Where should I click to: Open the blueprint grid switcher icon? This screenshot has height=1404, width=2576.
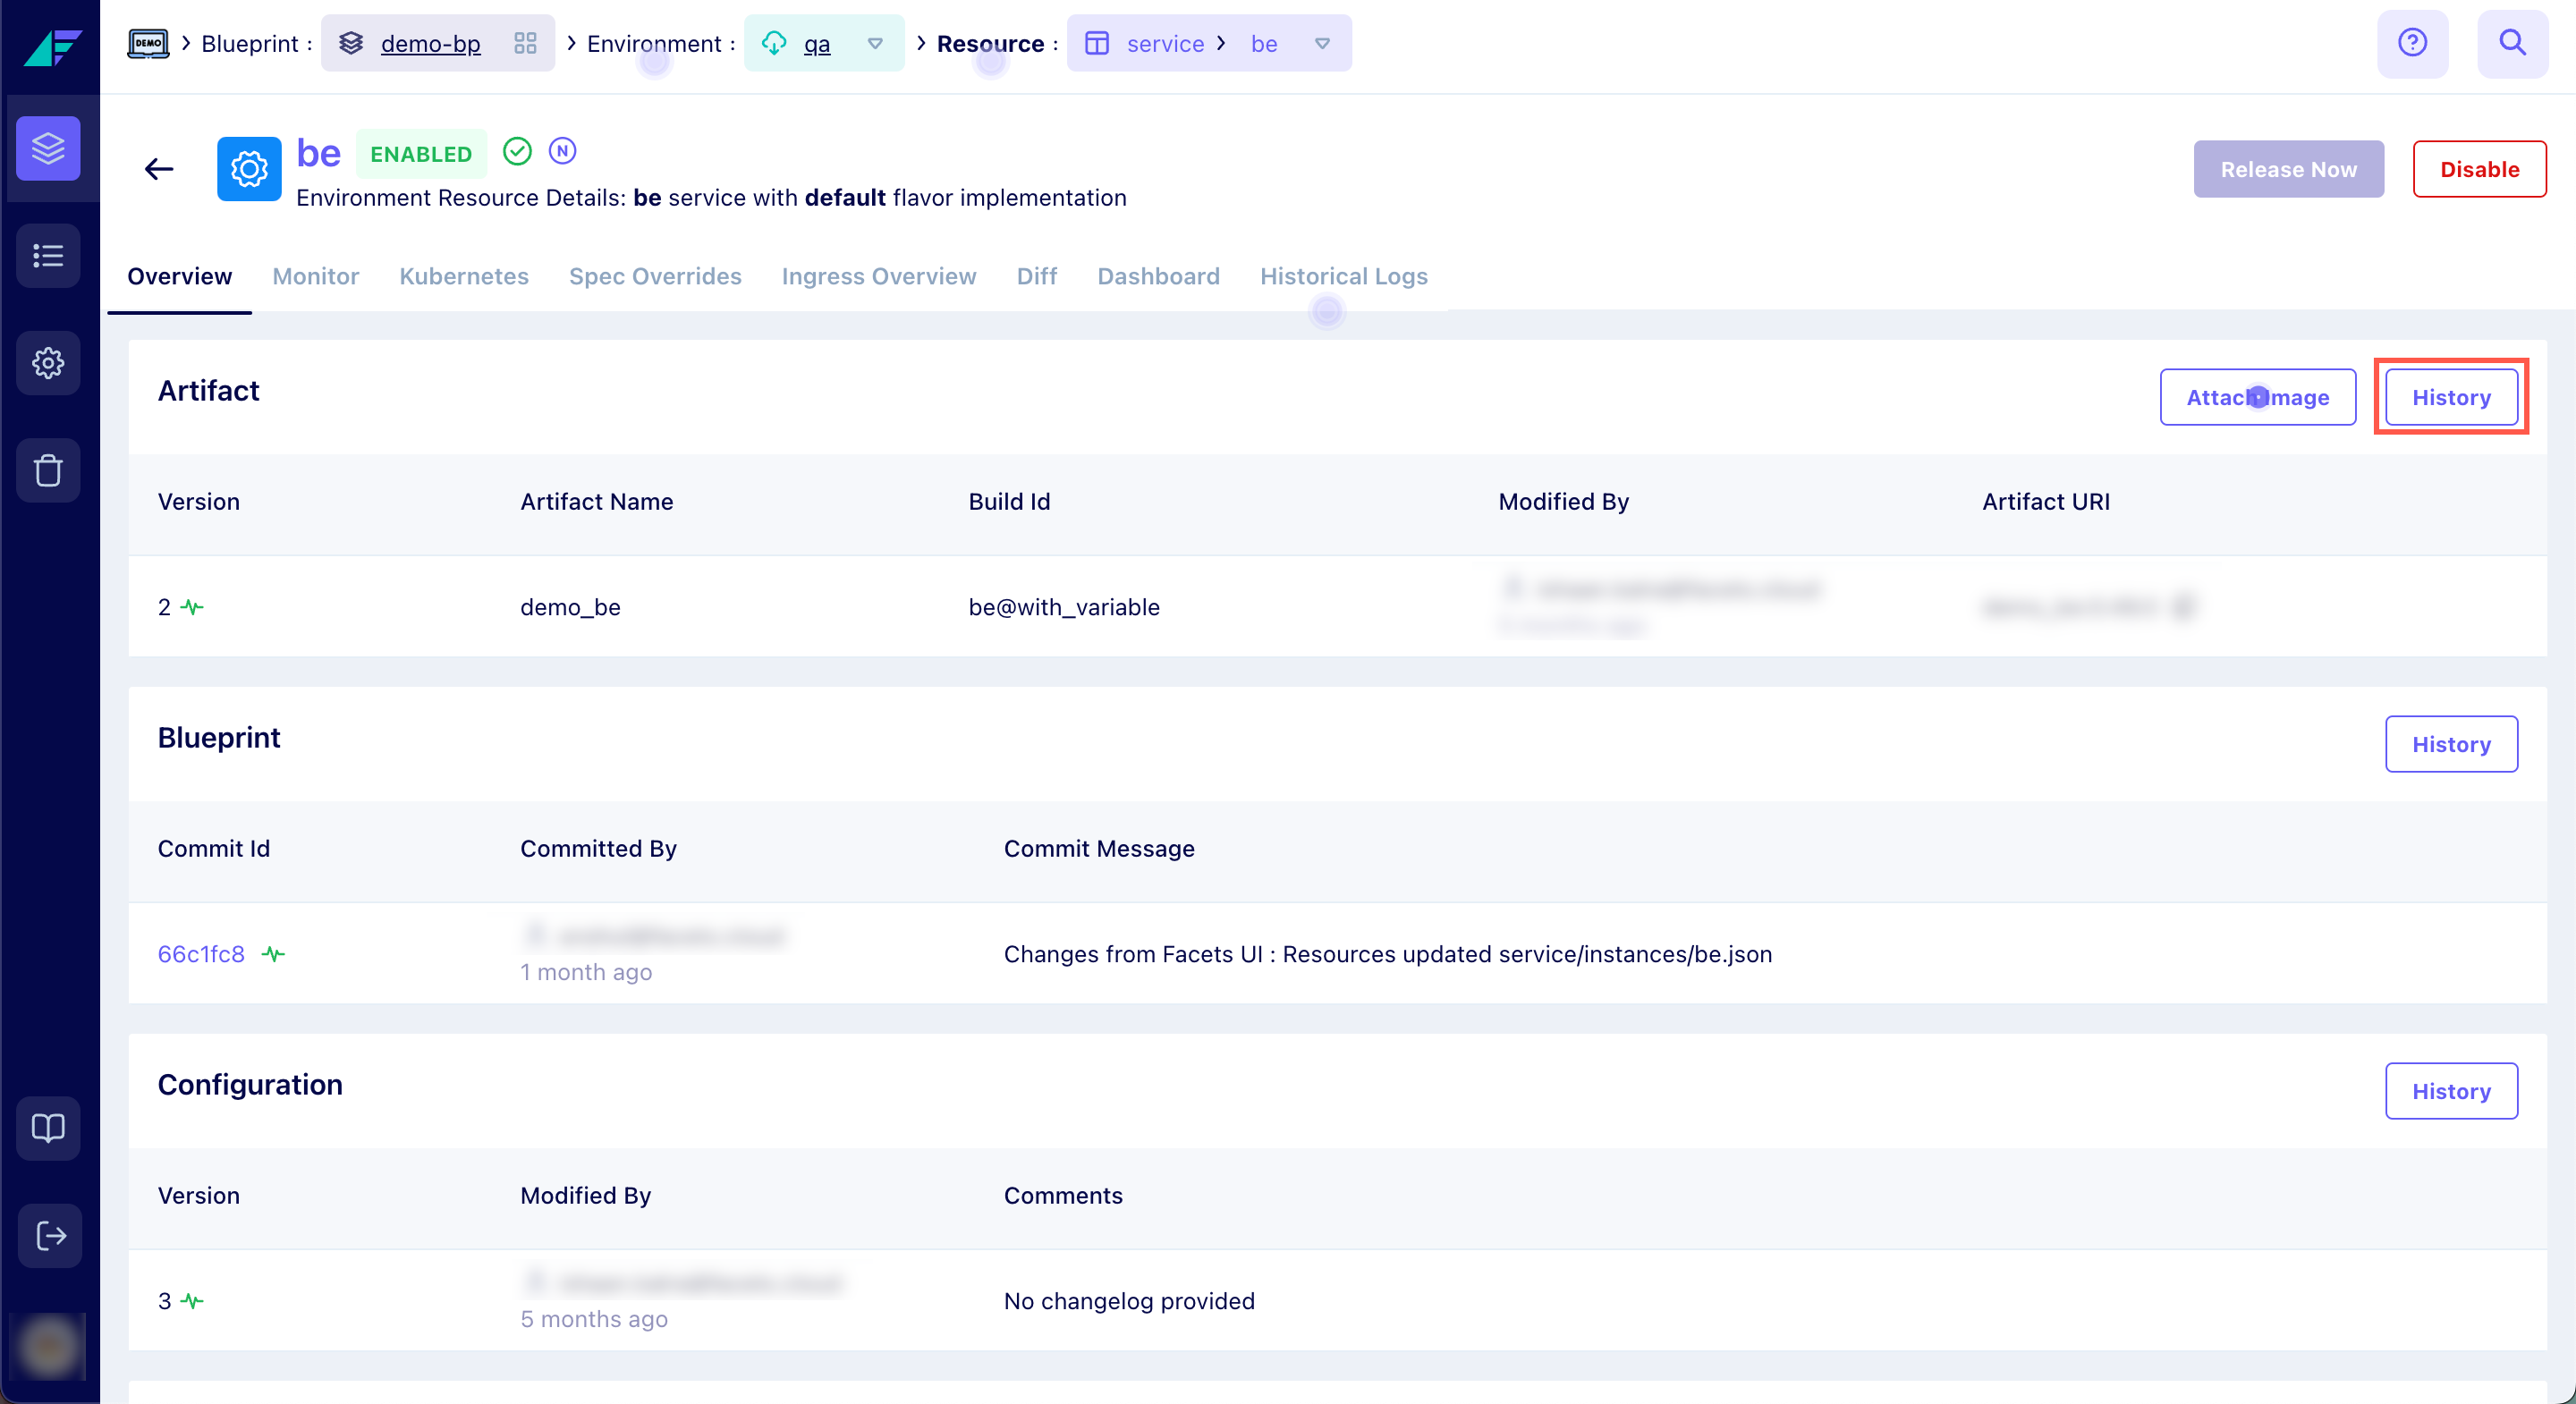tap(525, 43)
